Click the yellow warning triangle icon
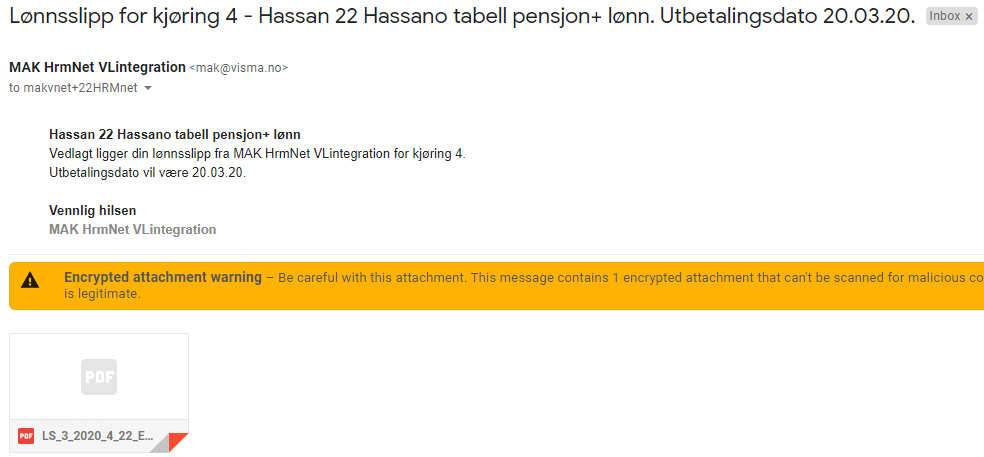This screenshot has width=984, height=457. (x=30, y=281)
